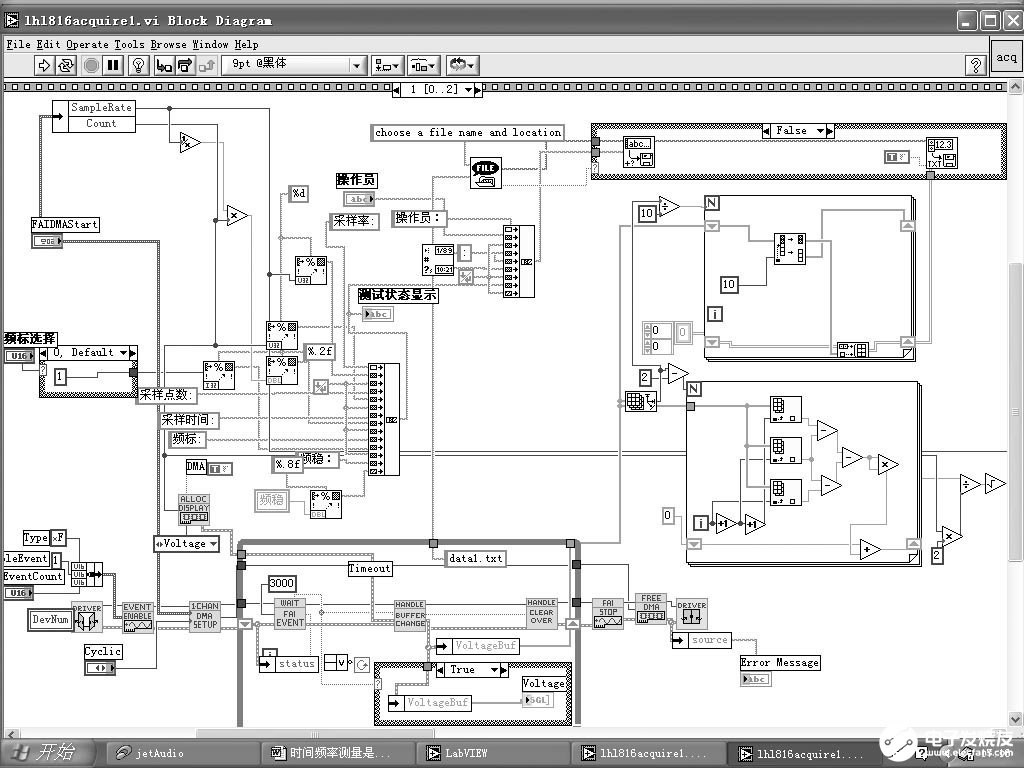Open the File menu
The image size is (1024, 768).
tap(18, 44)
